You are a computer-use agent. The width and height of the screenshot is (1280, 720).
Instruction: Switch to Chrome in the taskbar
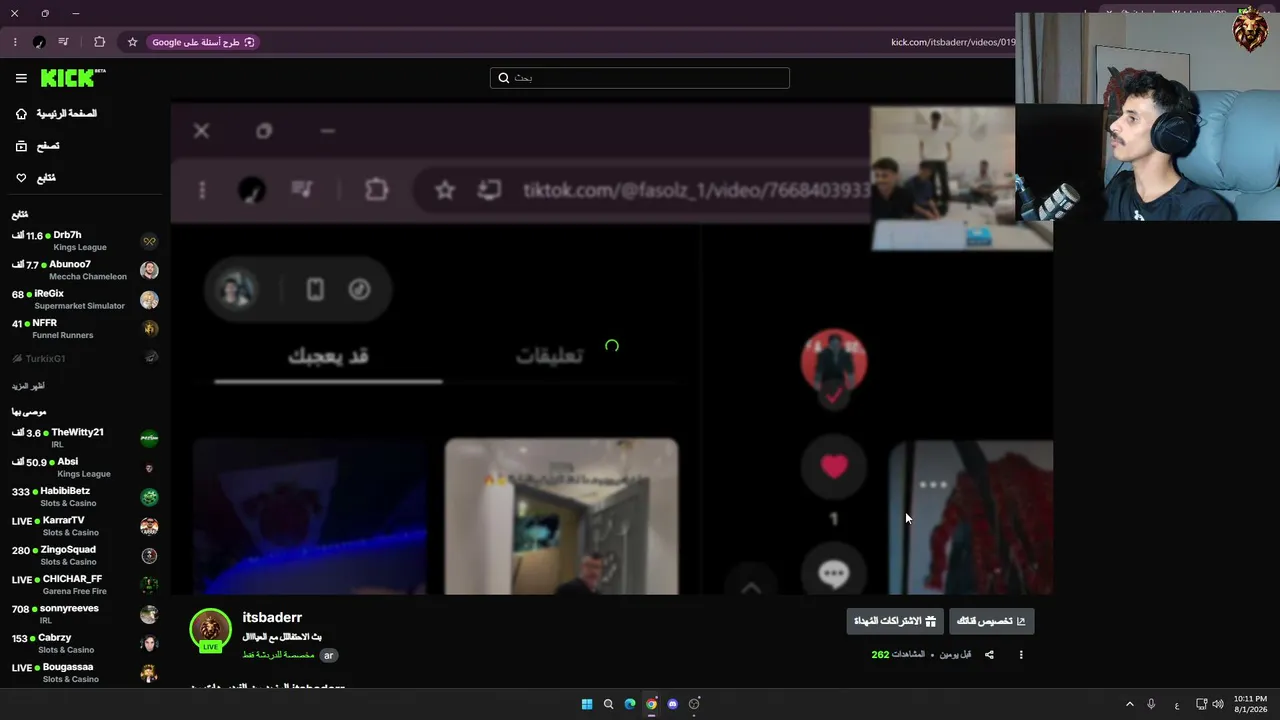[651, 704]
